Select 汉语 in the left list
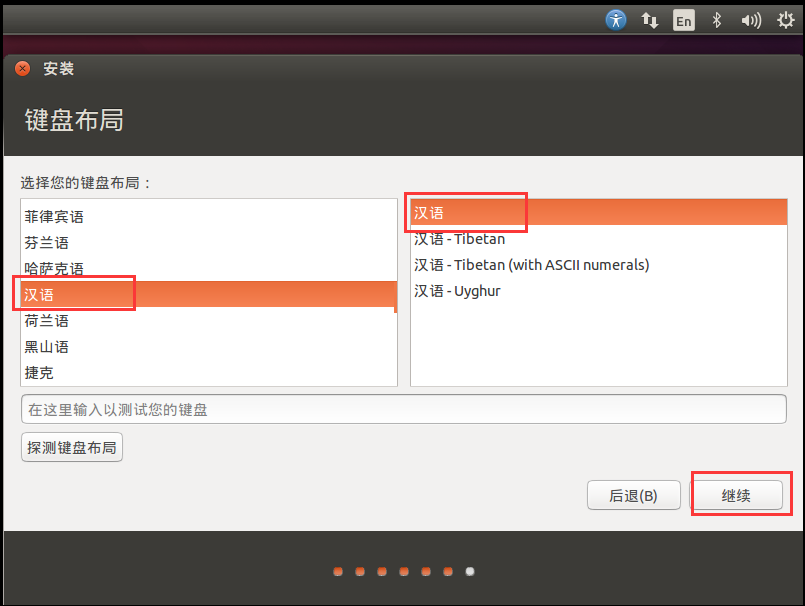Viewport: 805px width, 606px height. click(x=208, y=294)
